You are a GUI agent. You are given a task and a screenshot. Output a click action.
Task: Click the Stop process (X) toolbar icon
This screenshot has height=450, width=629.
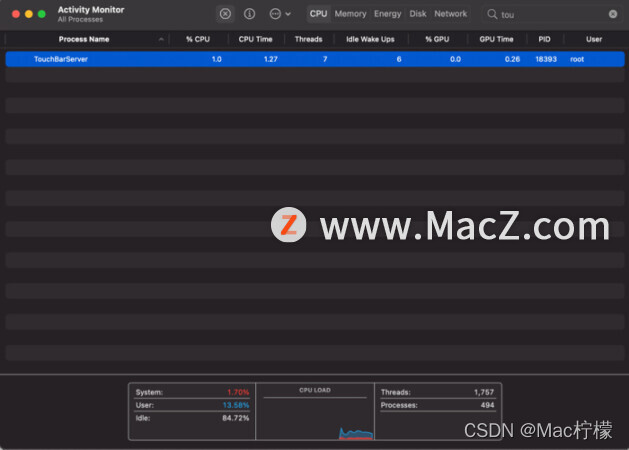(x=225, y=14)
